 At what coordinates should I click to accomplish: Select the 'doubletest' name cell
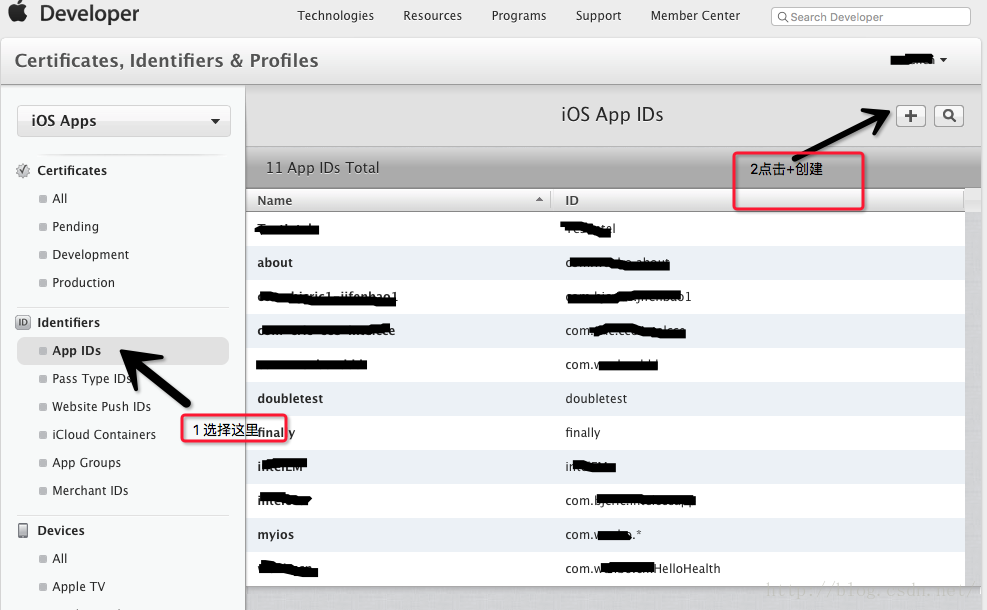pyautogui.click(x=290, y=398)
